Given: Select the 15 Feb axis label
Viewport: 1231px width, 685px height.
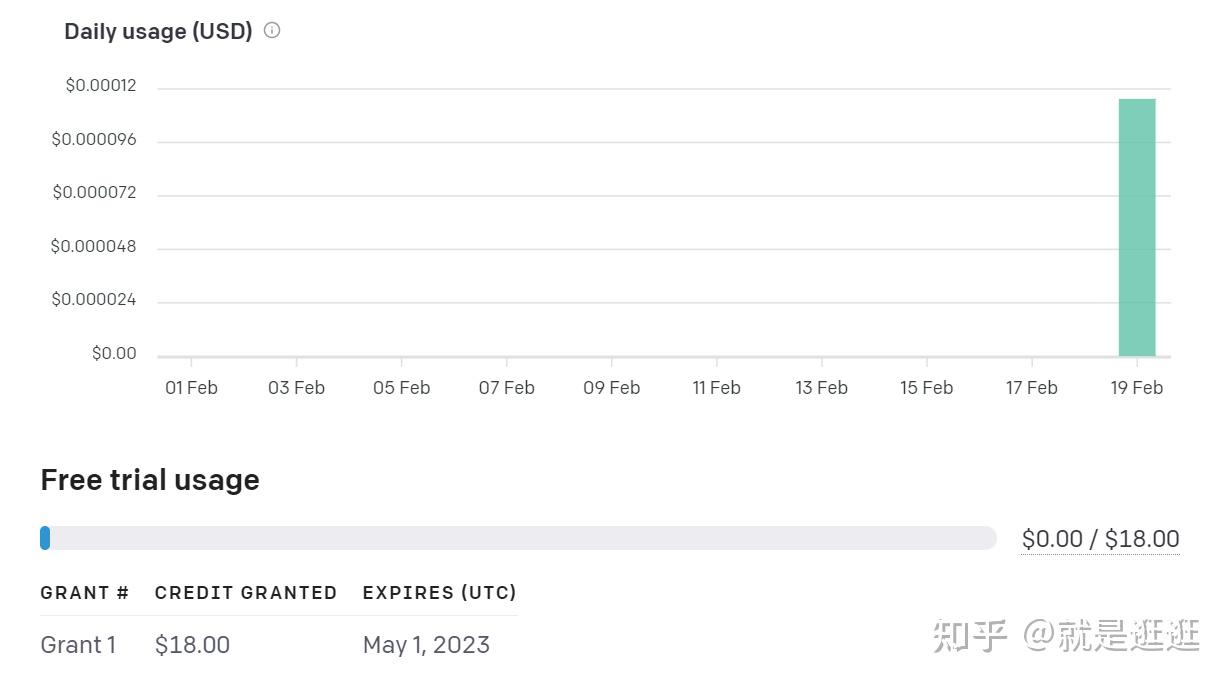Looking at the screenshot, I should [926, 388].
